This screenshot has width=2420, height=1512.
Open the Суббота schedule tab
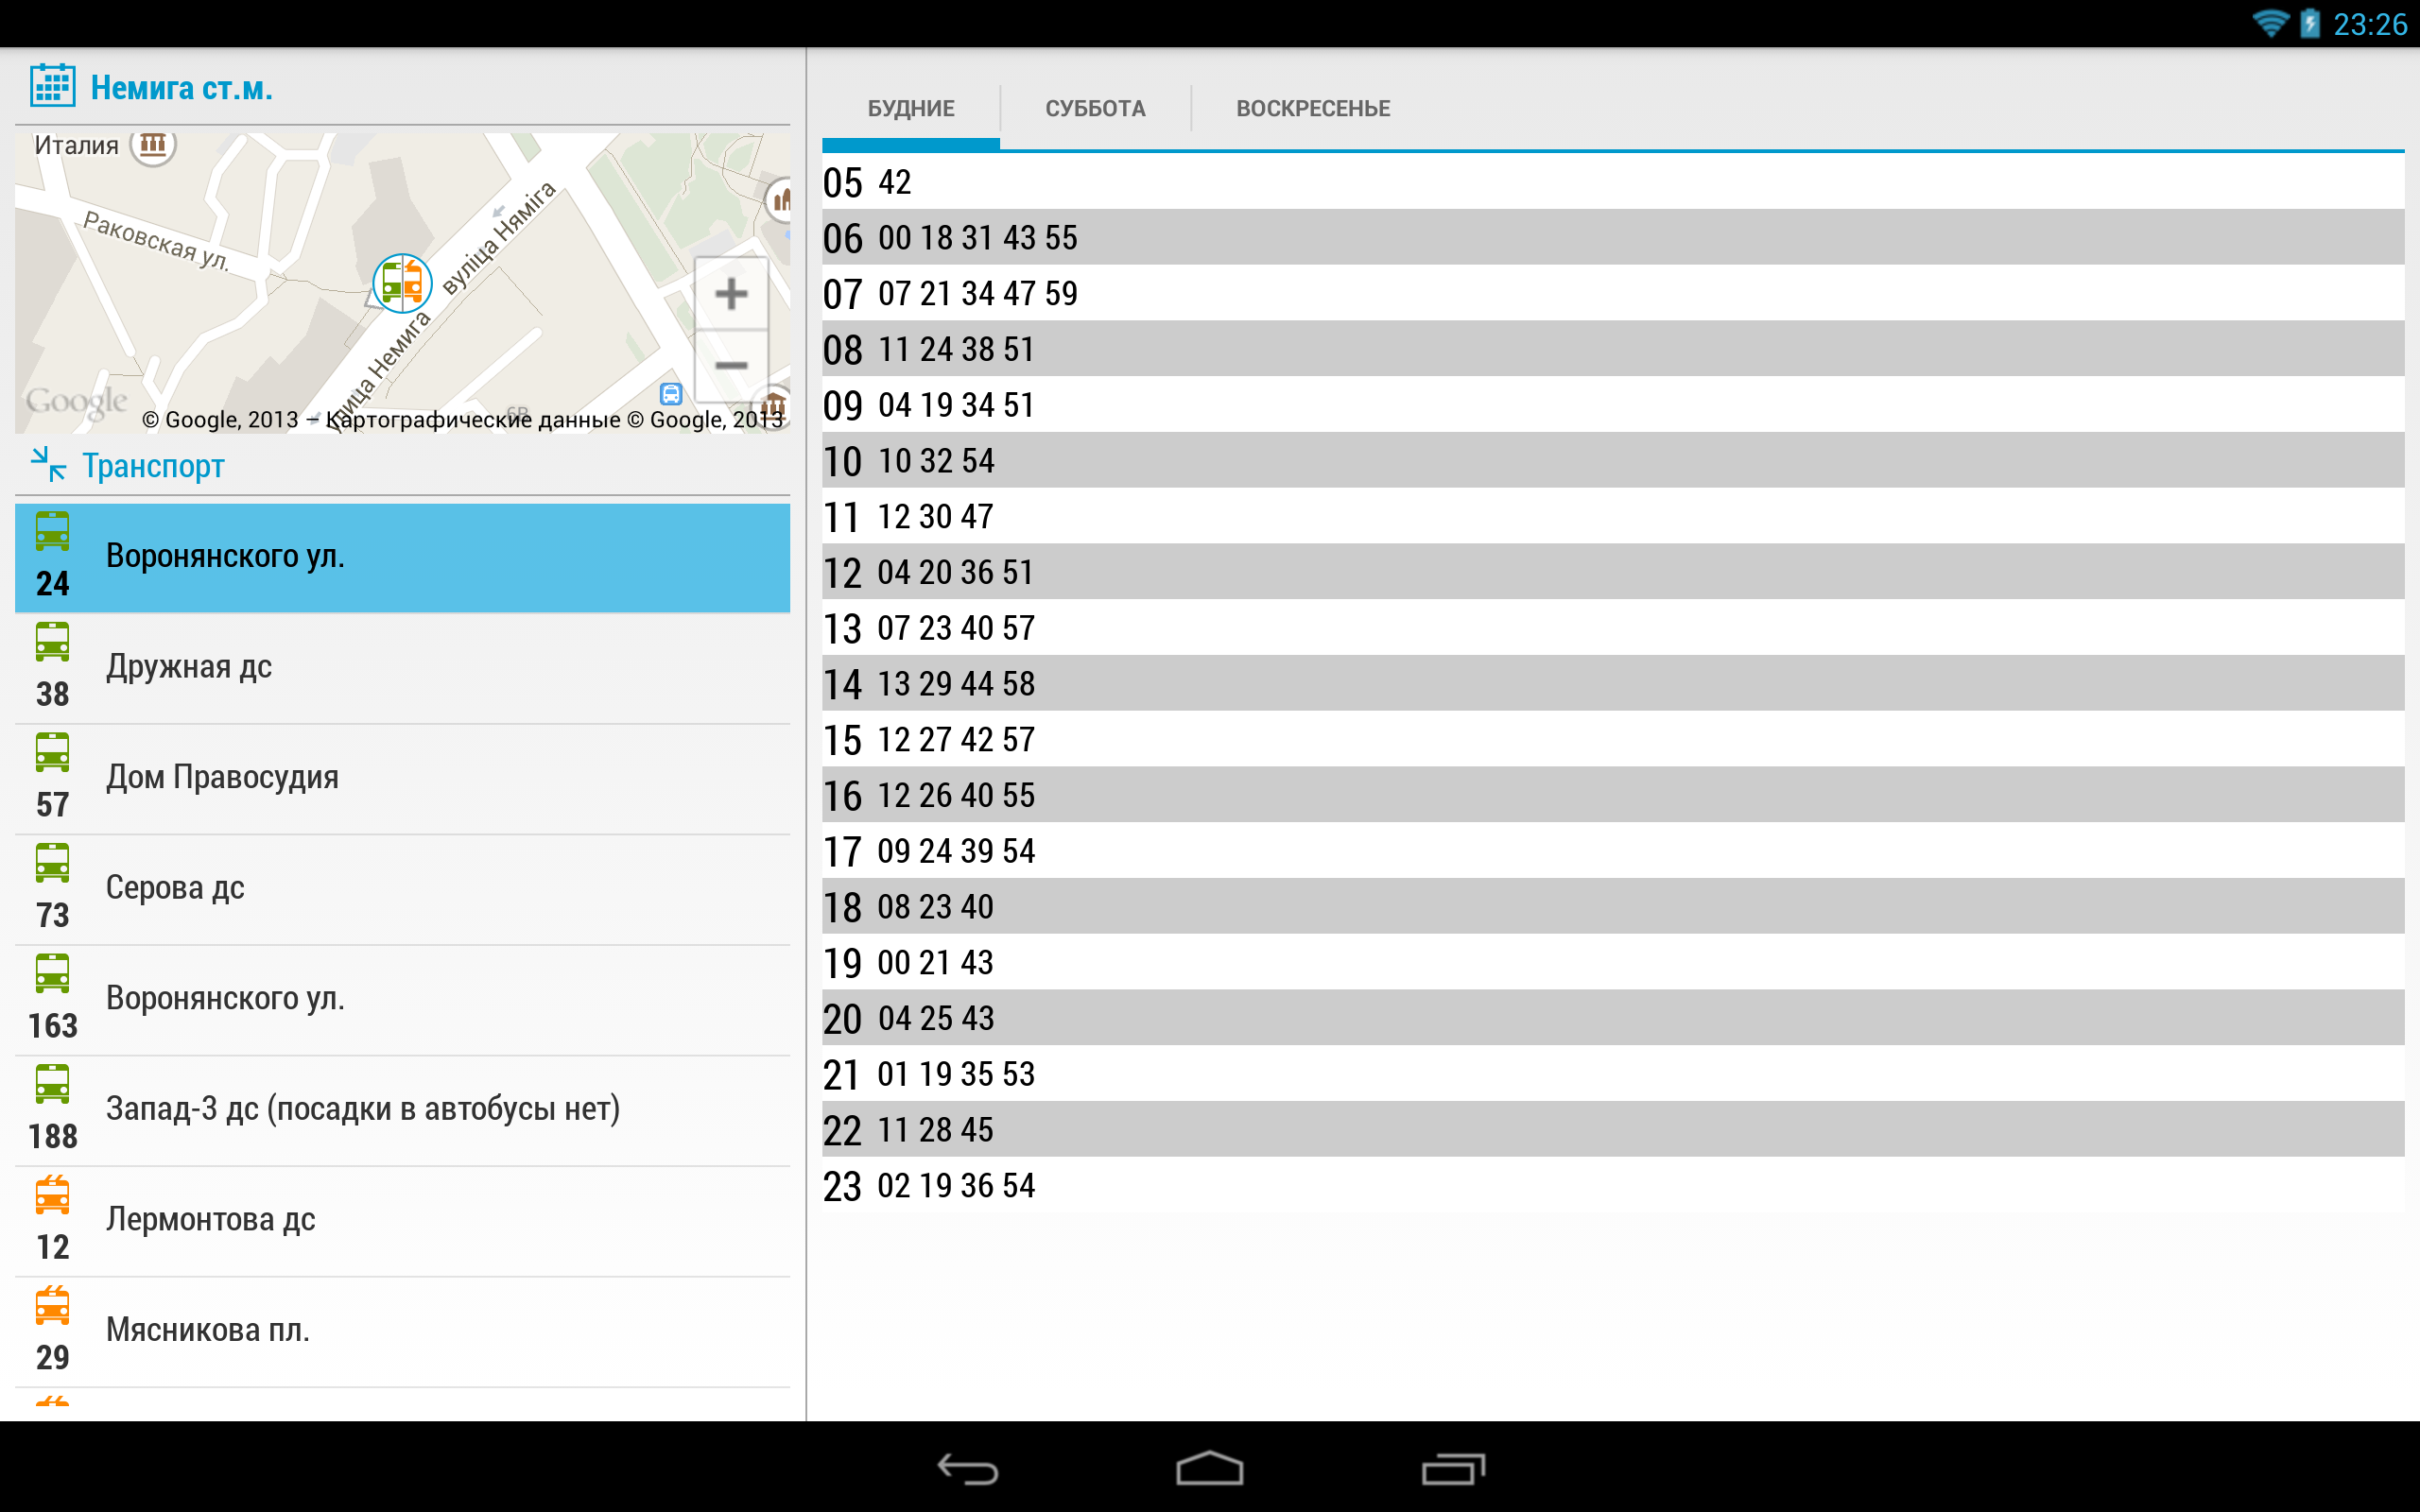[x=1095, y=108]
